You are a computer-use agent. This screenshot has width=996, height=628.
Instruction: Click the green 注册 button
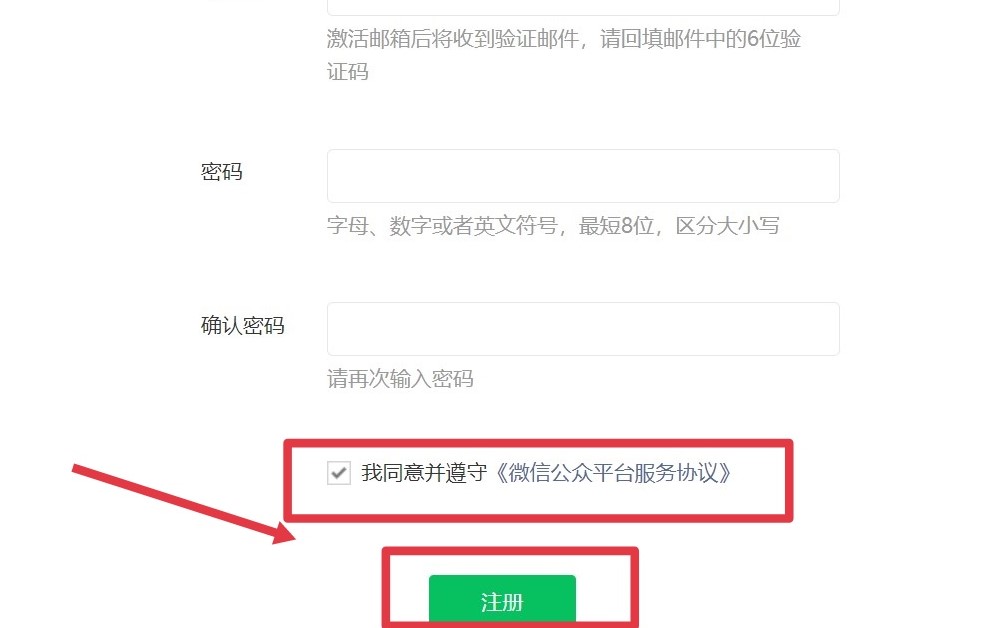tap(502, 600)
